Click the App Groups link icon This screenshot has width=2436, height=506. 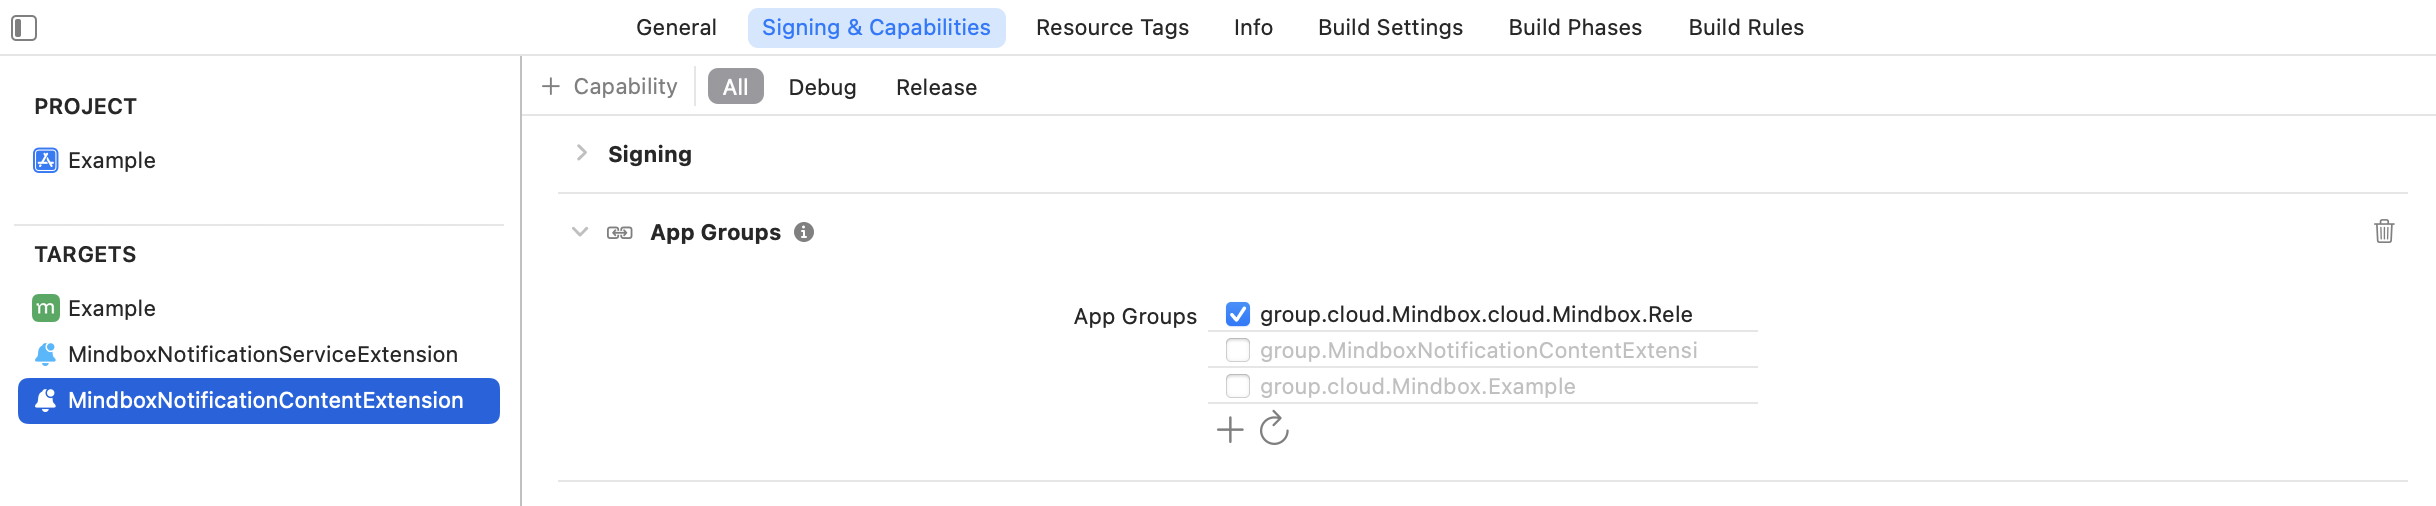[620, 232]
